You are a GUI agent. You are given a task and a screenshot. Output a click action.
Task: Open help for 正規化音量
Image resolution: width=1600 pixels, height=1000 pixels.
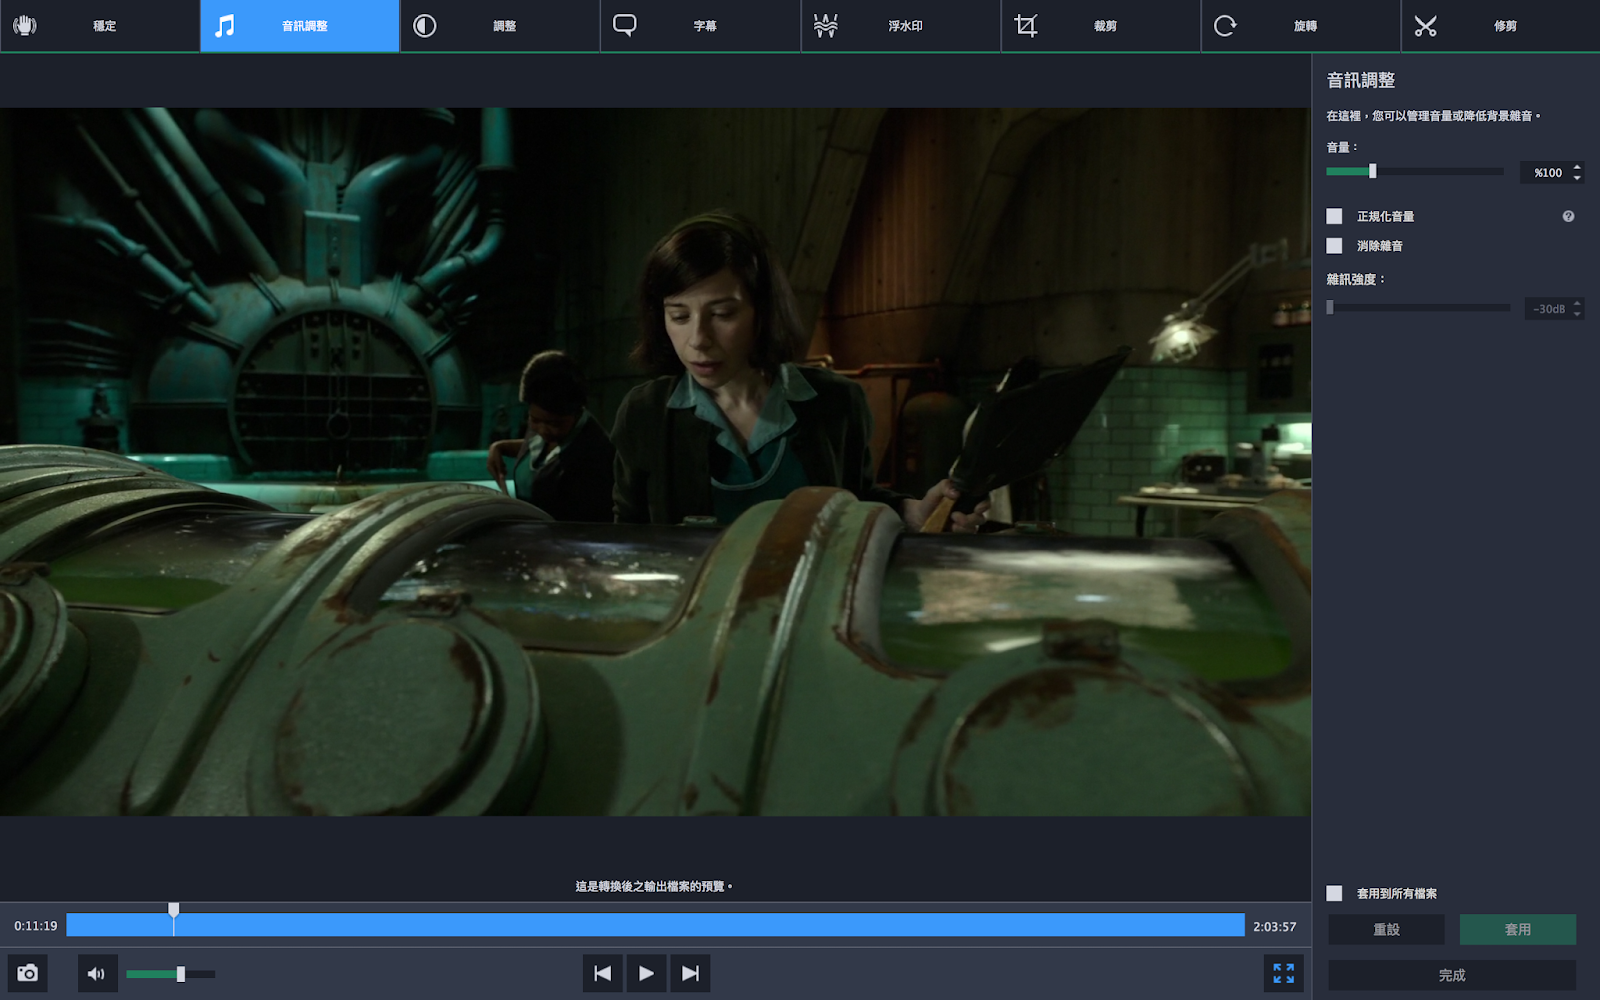[x=1568, y=216]
